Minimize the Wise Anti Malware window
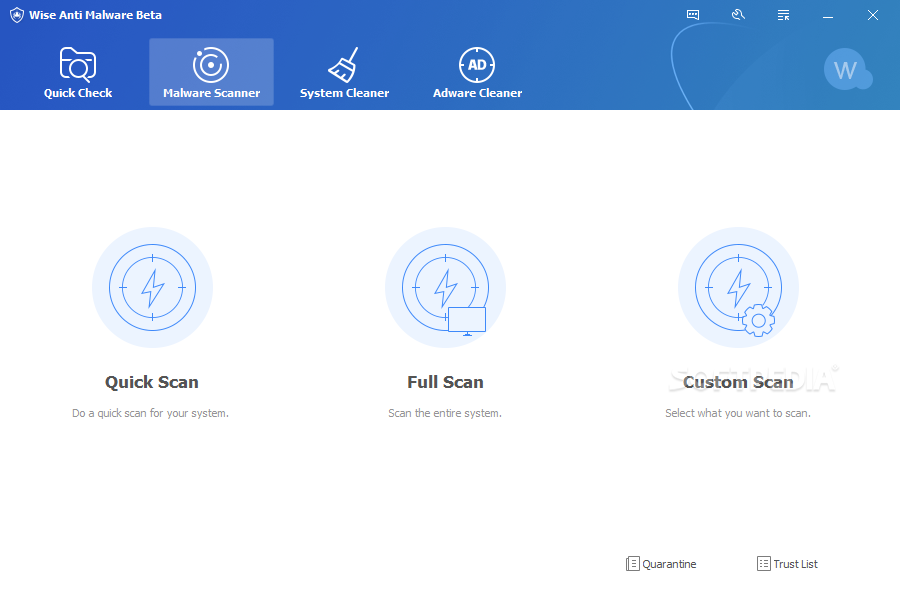The height and width of the screenshot is (595, 900). pos(828,15)
